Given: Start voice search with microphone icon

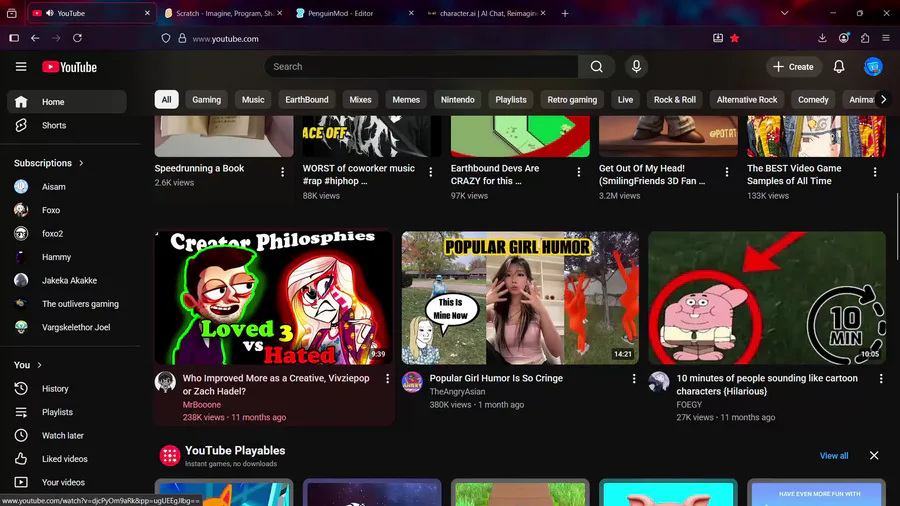Looking at the screenshot, I should tap(636, 67).
